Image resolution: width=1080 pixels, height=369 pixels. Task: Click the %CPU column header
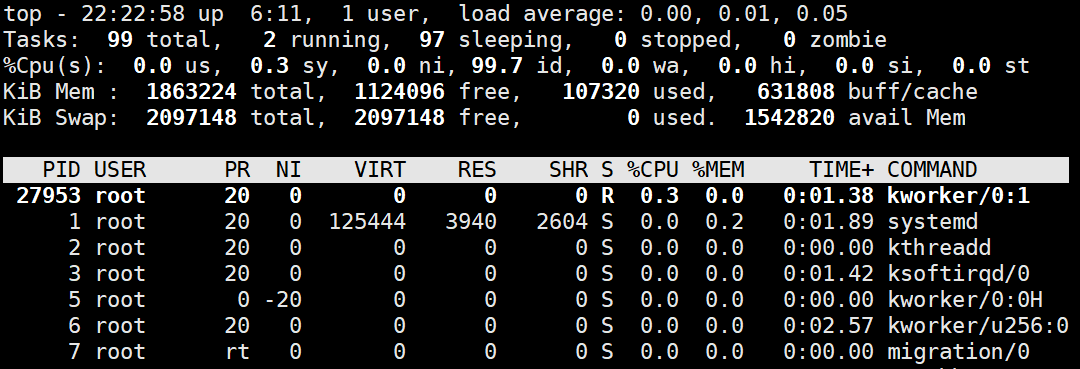click(653, 169)
